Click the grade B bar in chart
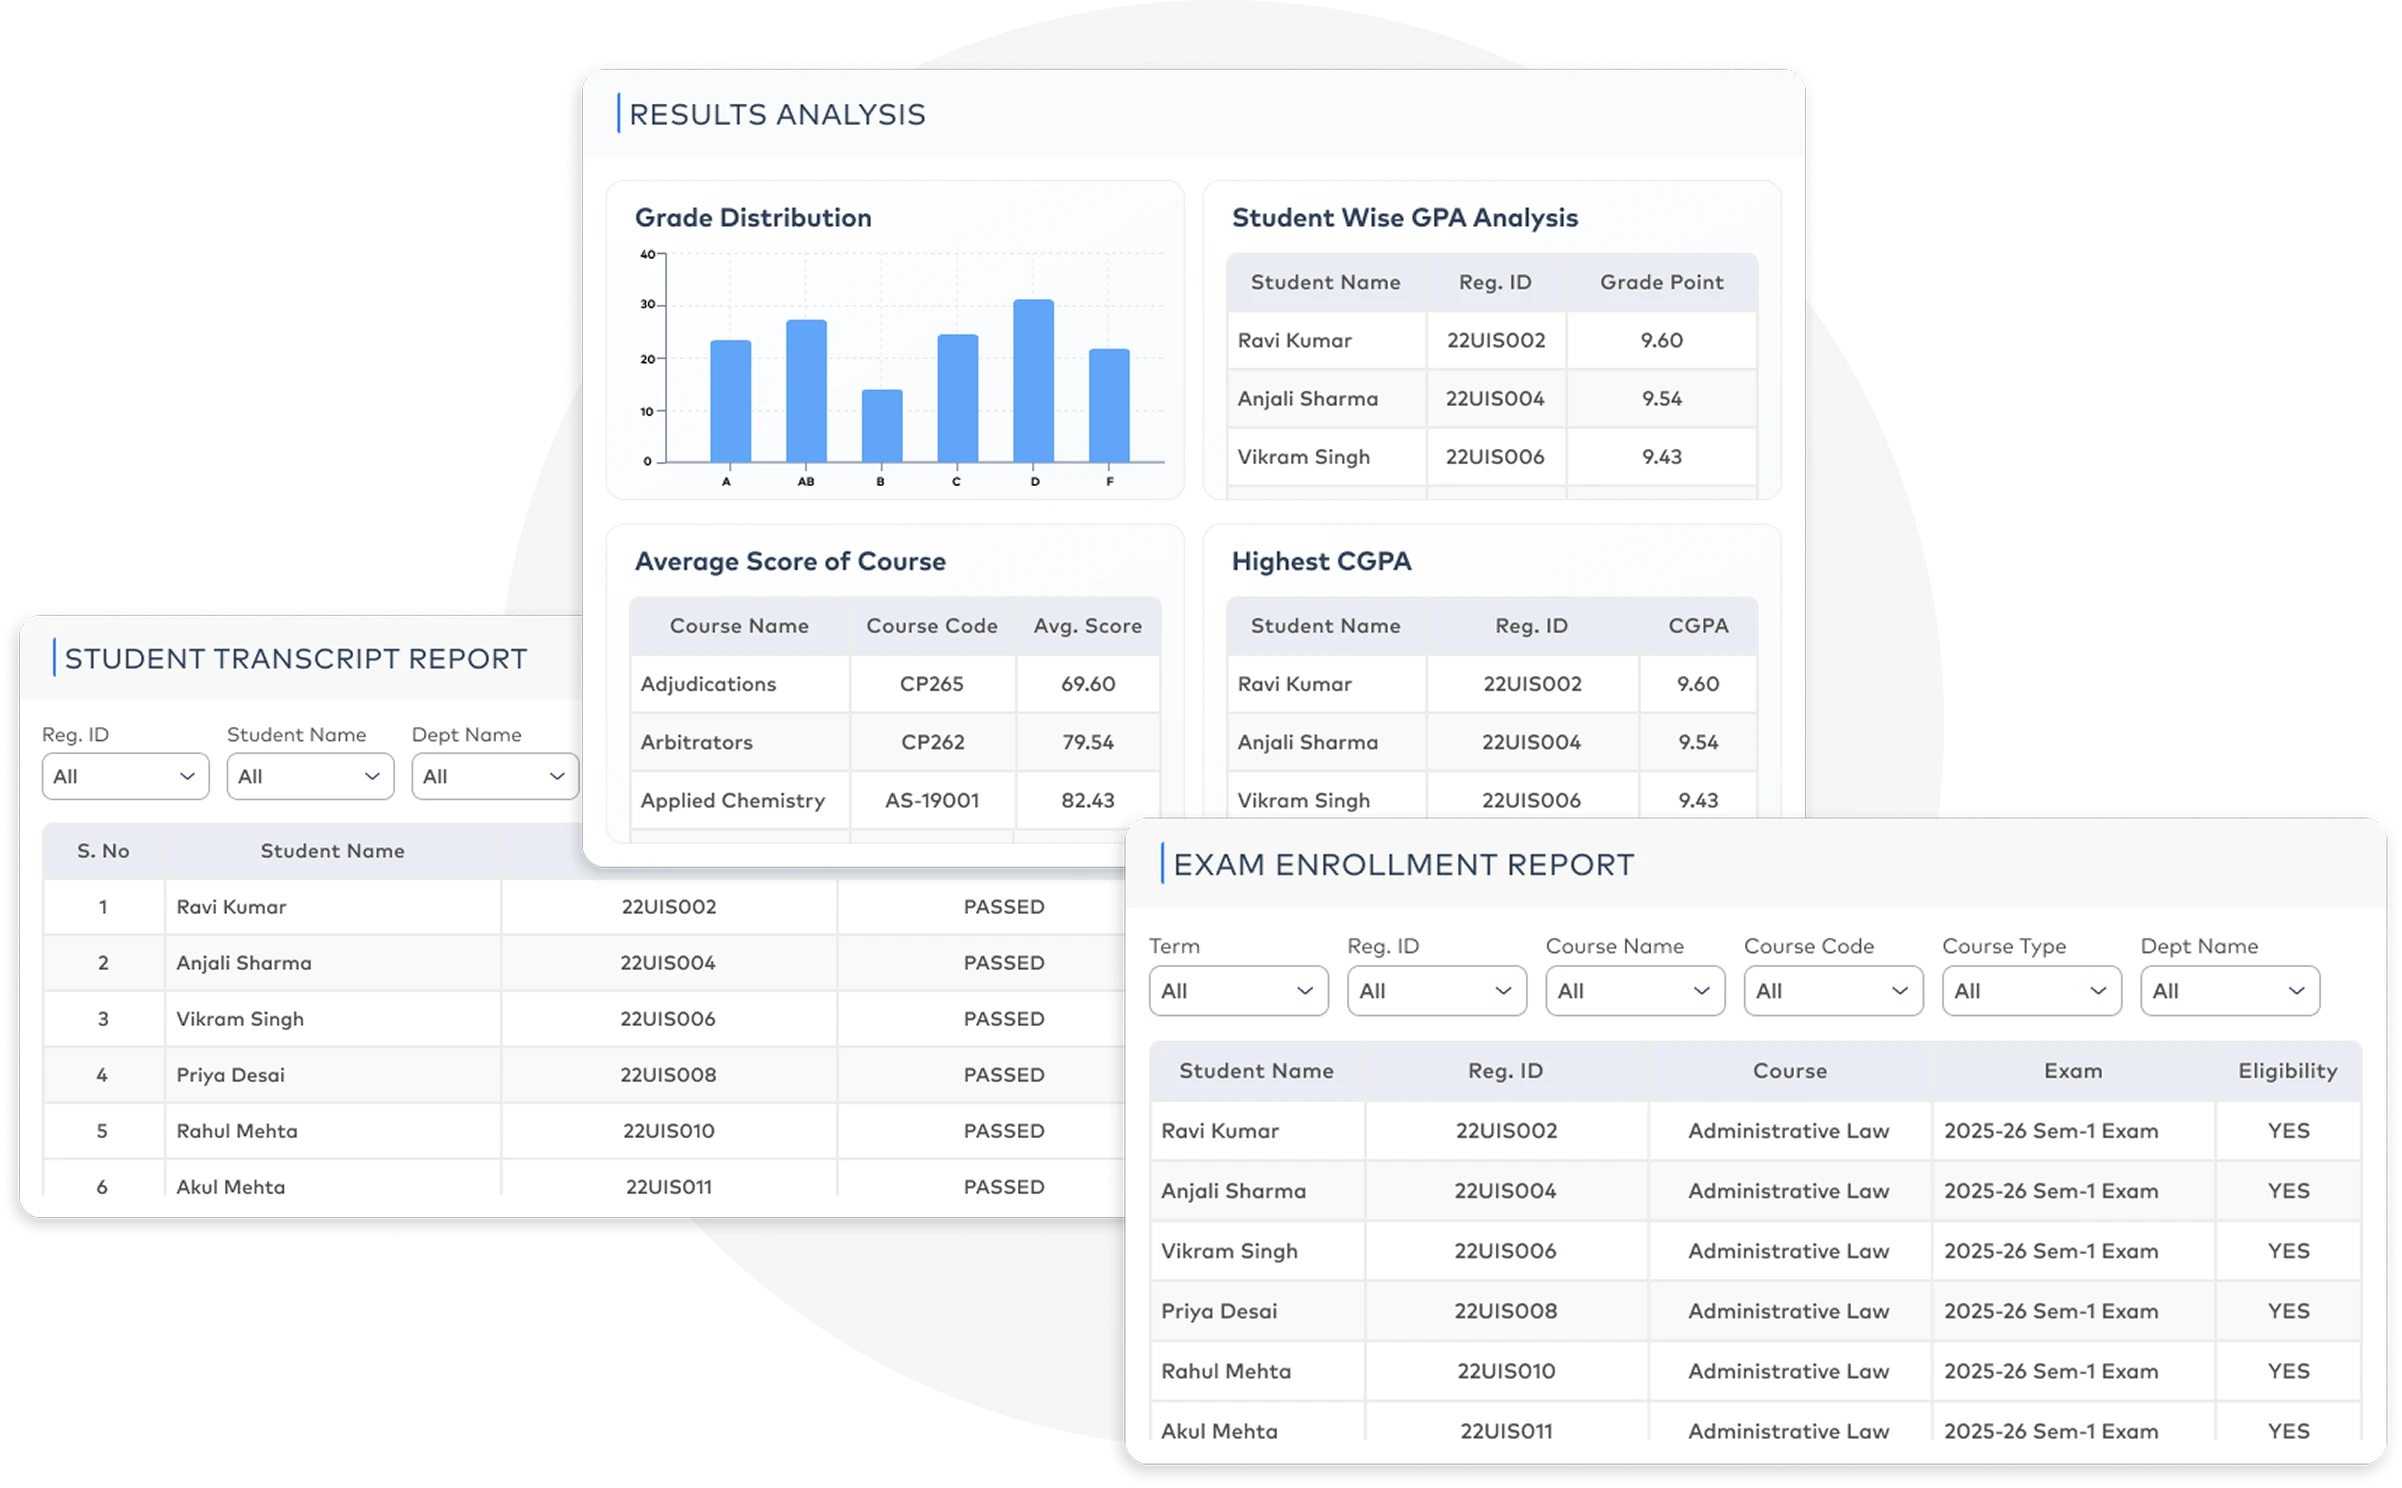 (x=882, y=426)
